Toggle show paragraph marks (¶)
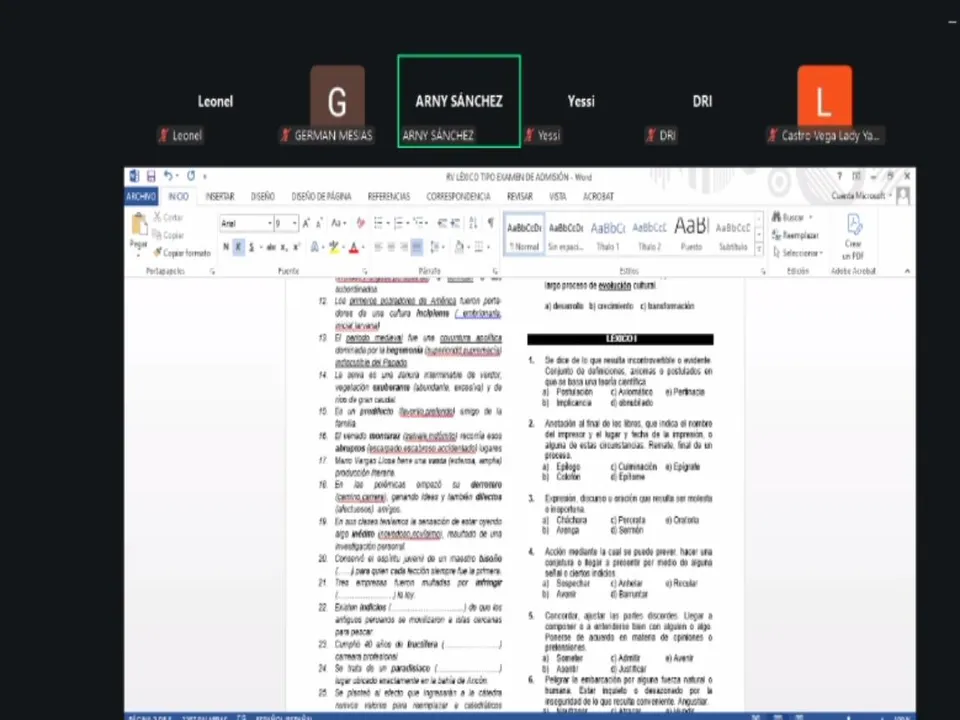Image resolution: width=960 pixels, height=720 pixels. click(x=490, y=223)
